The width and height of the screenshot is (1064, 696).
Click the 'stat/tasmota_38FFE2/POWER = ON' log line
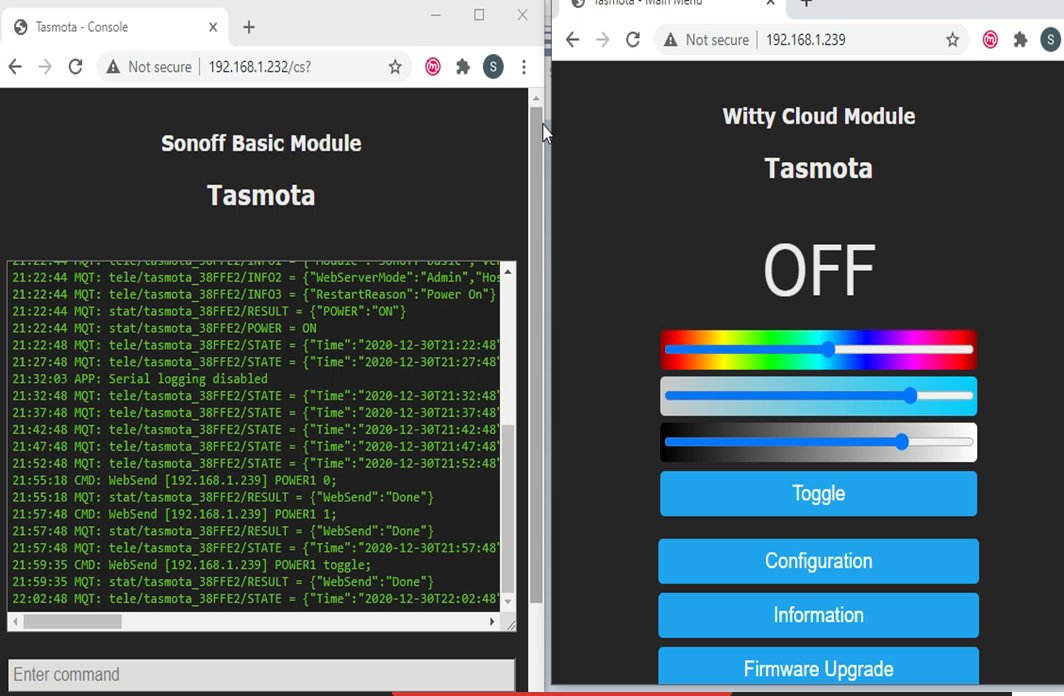tap(164, 328)
